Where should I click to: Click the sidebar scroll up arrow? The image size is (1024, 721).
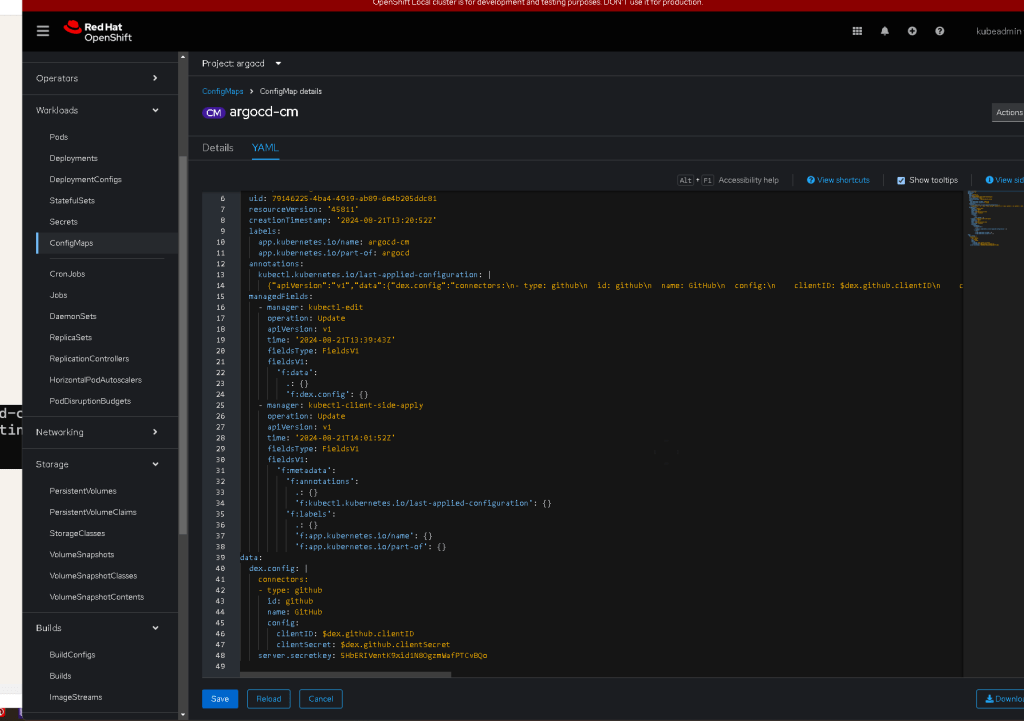[x=183, y=57]
